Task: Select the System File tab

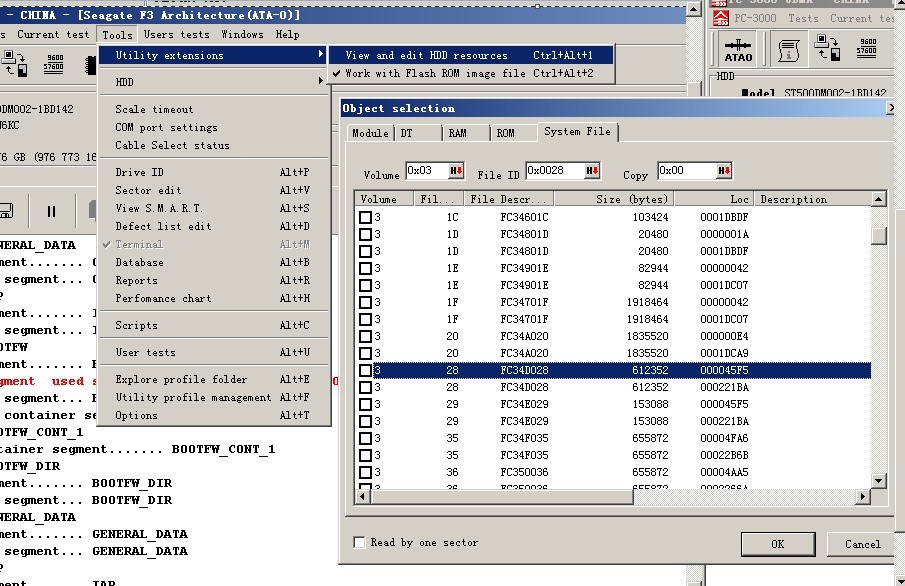Action: pos(577,132)
